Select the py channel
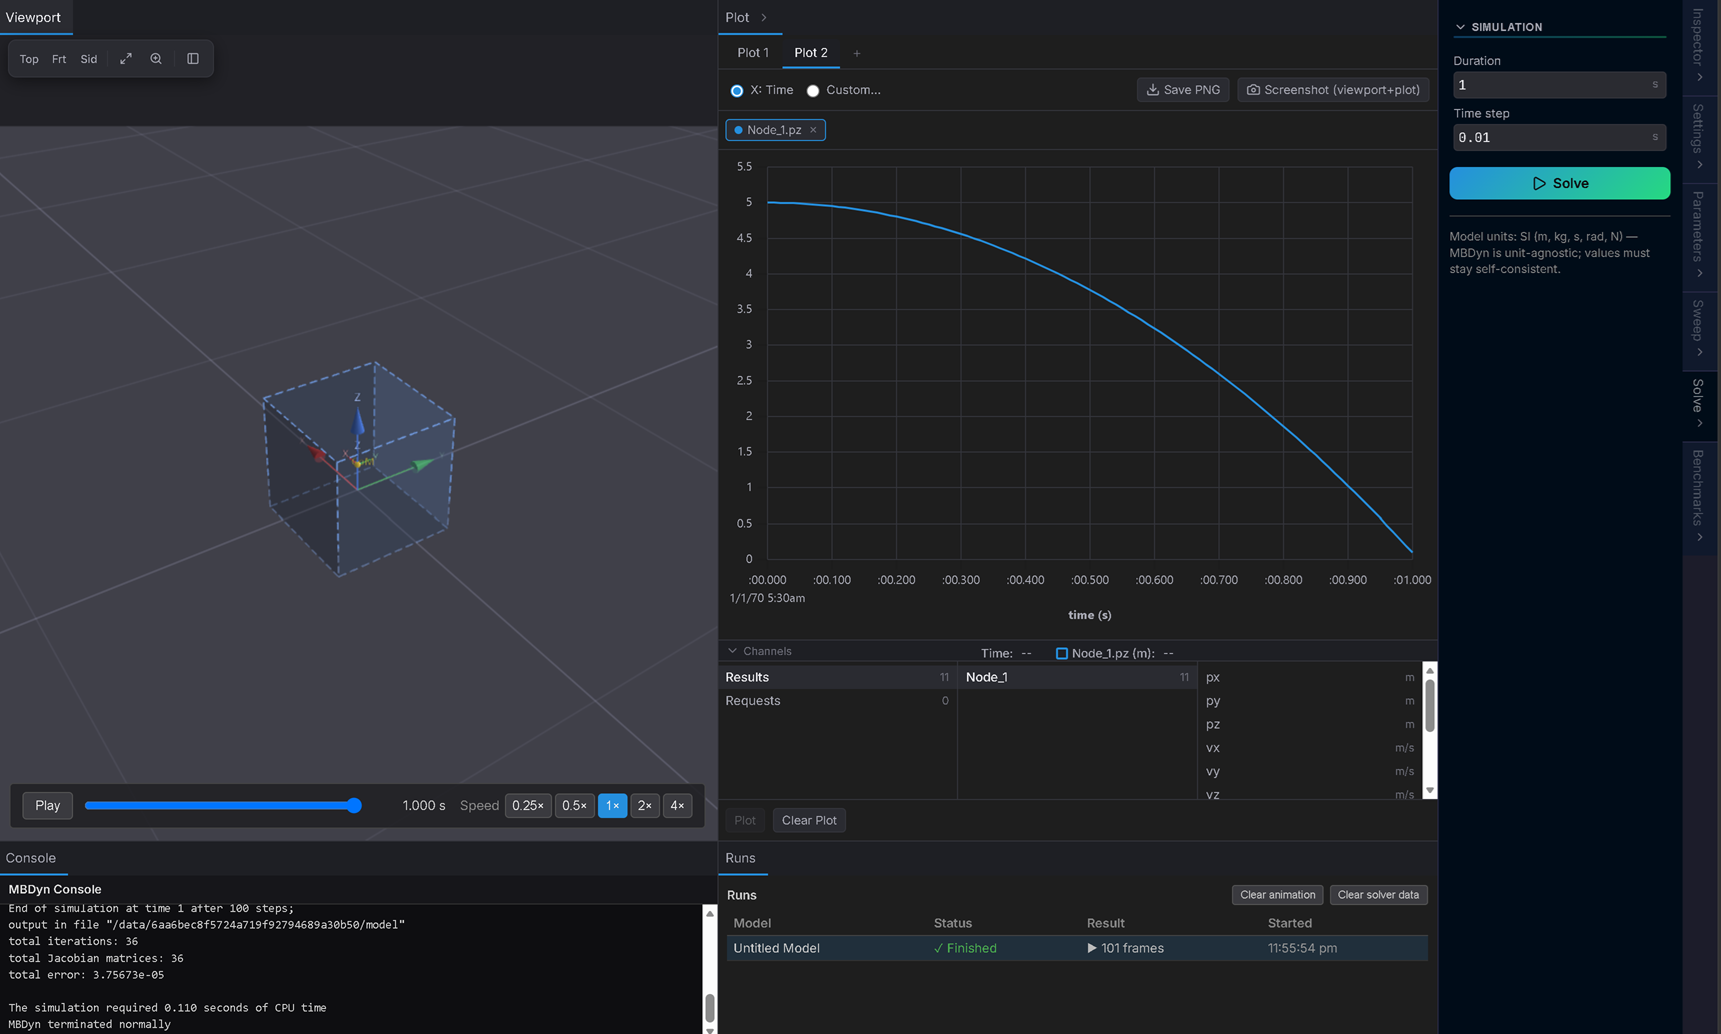The width and height of the screenshot is (1721, 1034). (1310, 701)
